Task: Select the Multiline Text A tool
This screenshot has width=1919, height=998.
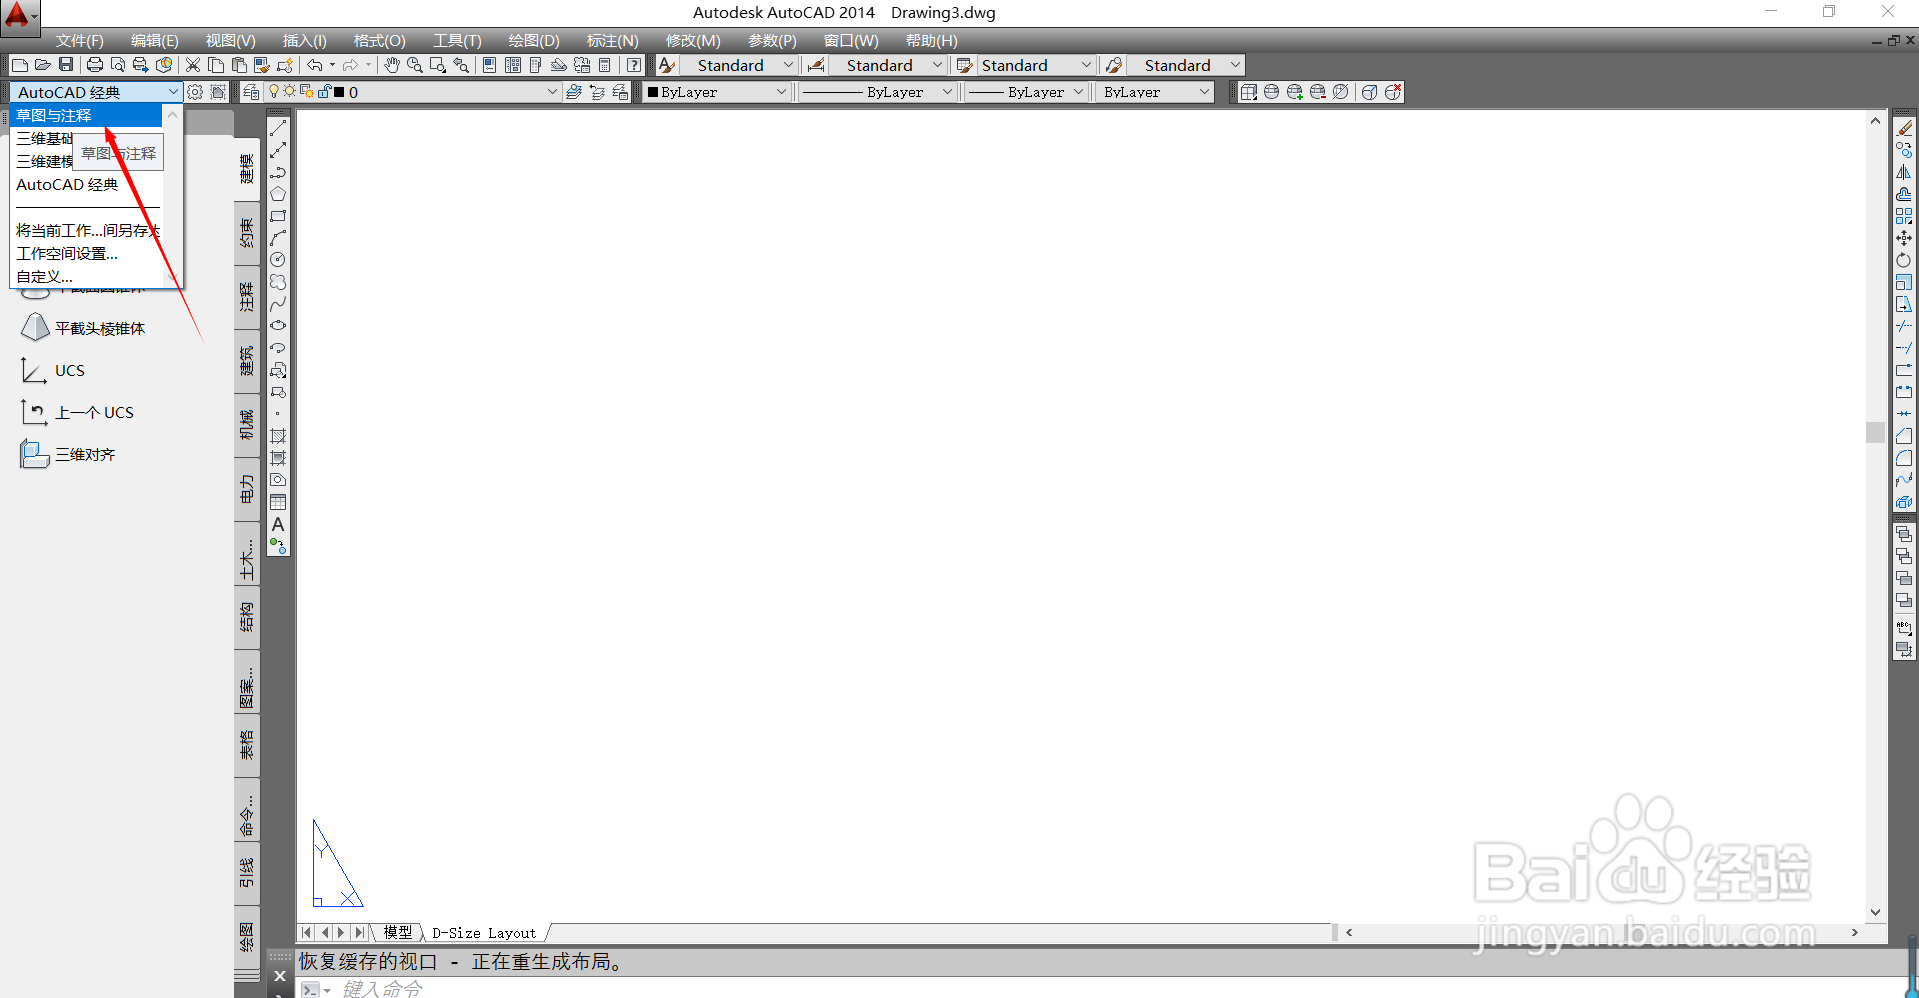Action: [278, 524]
